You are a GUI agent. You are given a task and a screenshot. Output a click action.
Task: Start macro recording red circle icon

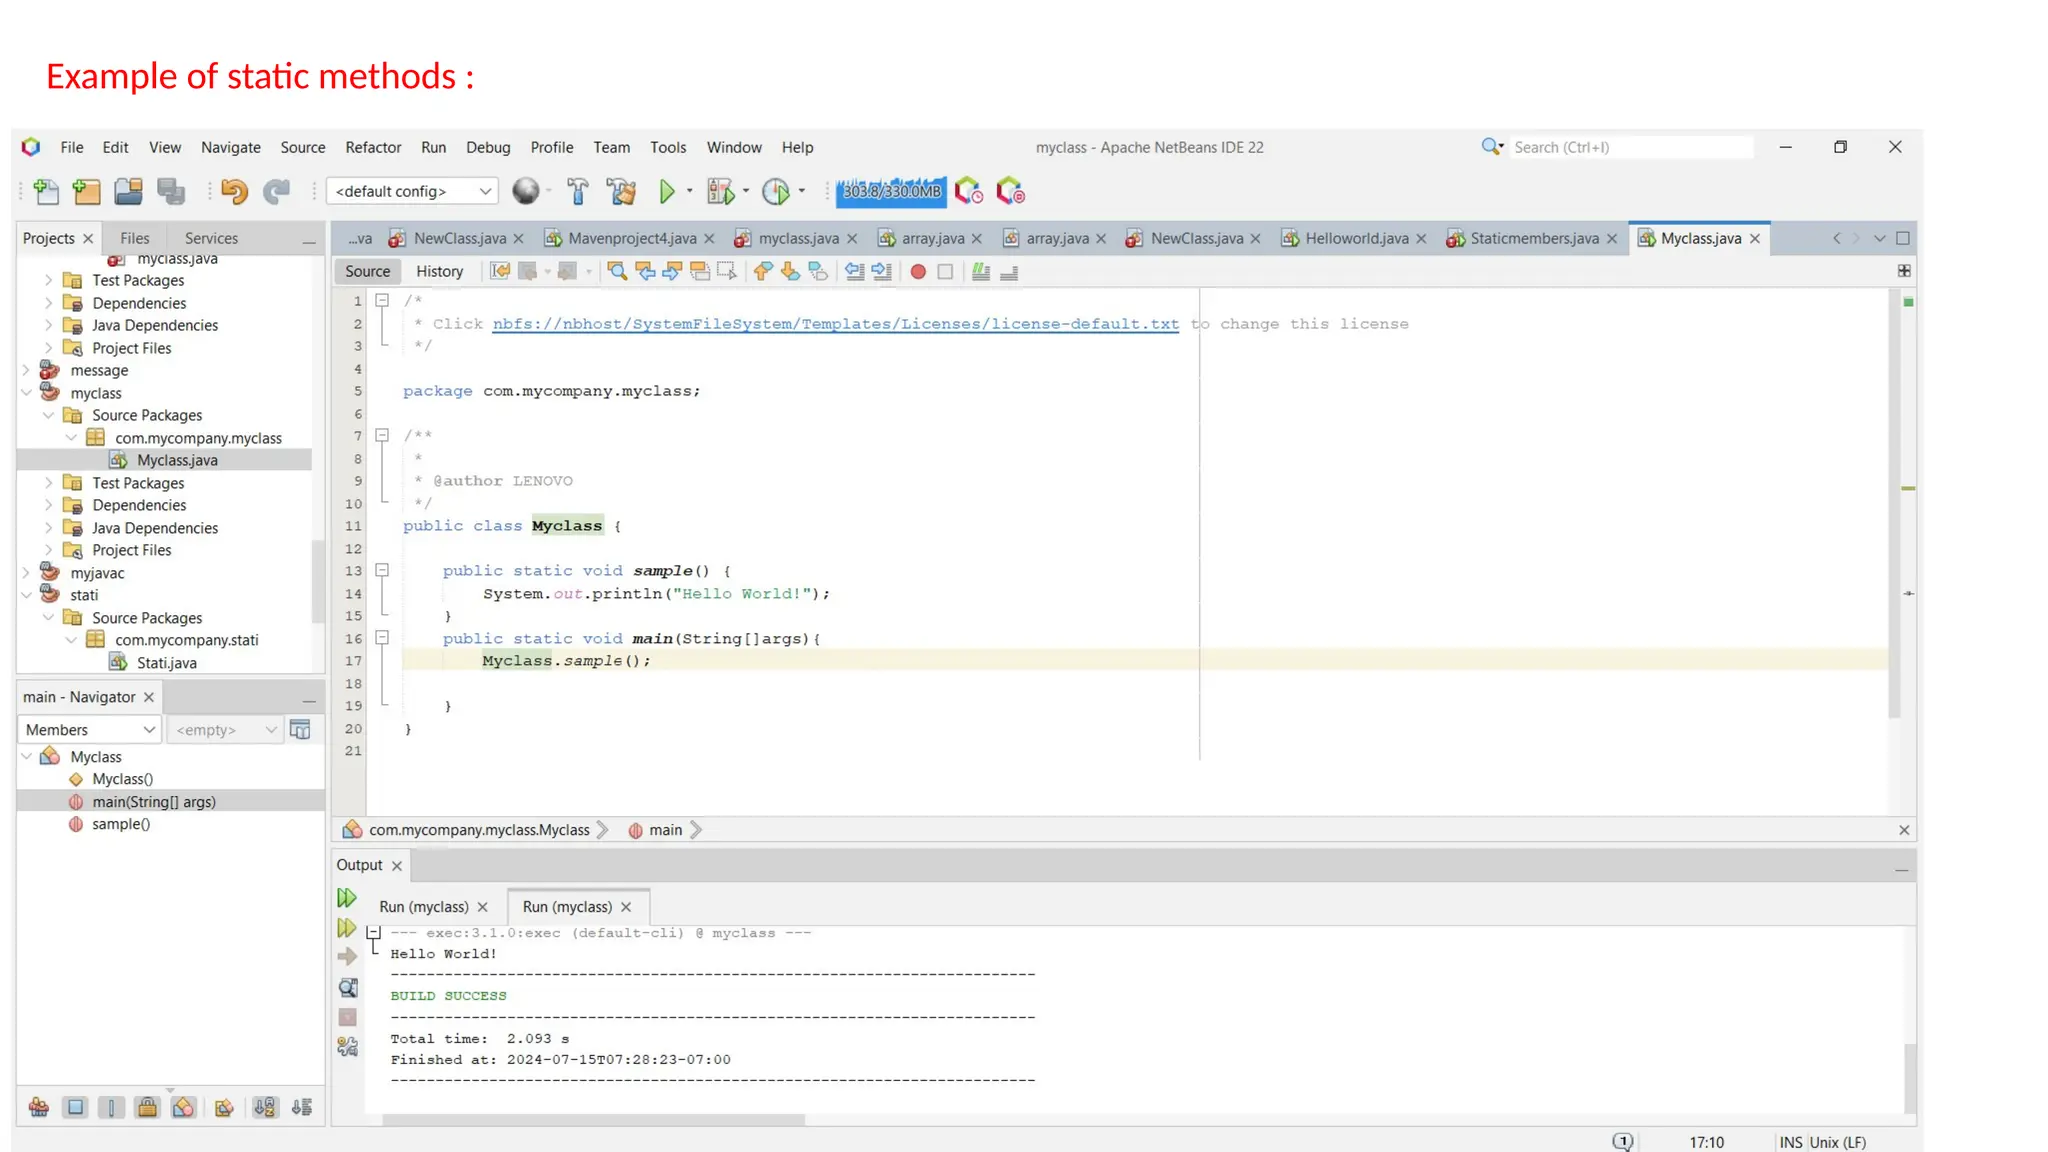tap(917, 271)
